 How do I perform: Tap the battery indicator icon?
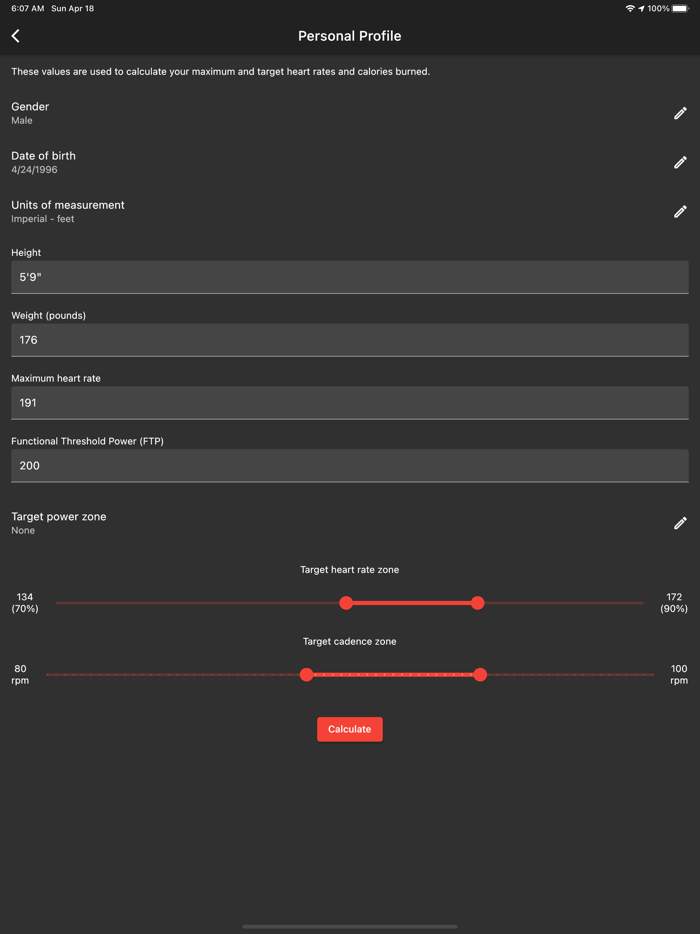(x=680, y=8)
